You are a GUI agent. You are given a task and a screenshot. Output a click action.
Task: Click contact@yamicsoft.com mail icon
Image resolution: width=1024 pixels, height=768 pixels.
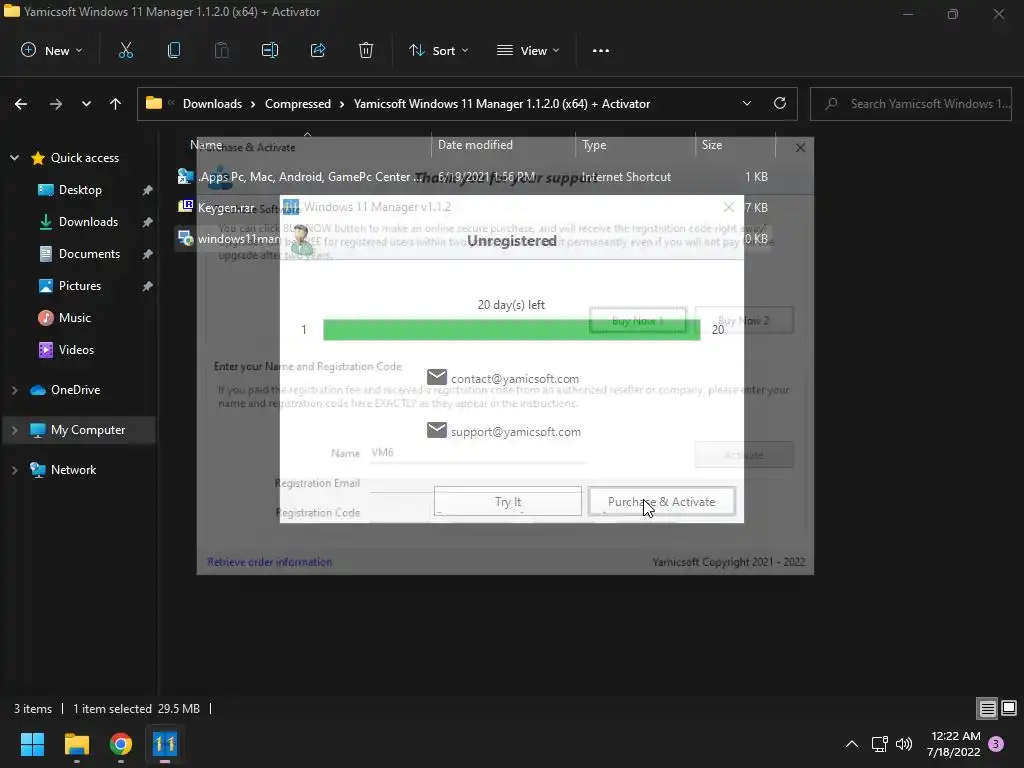[x=436, y=377]
